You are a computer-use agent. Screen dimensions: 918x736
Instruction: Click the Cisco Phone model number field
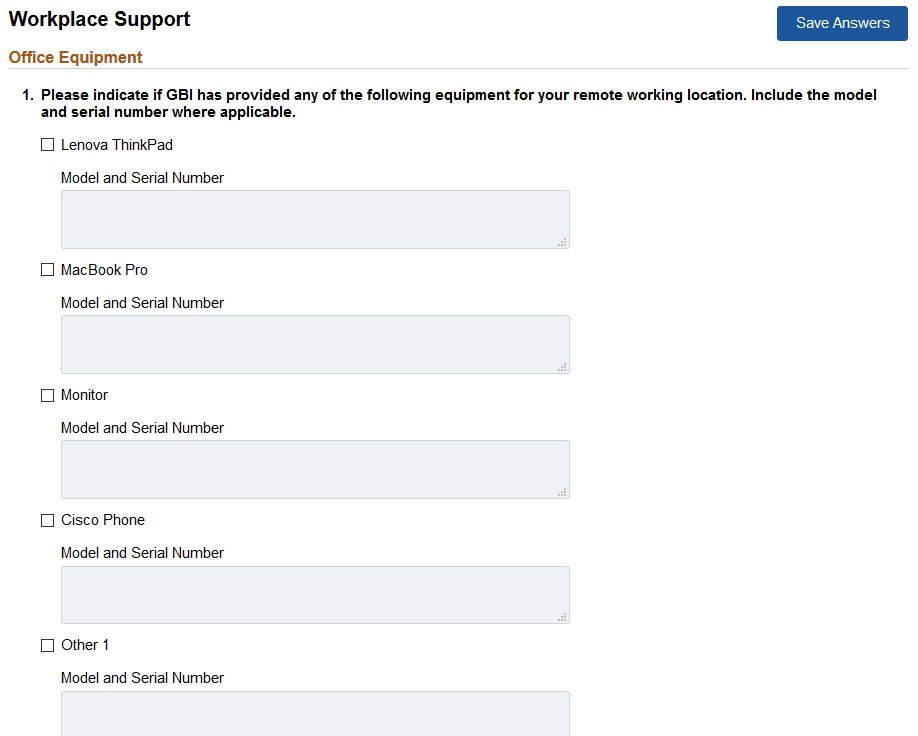point(315,594)
